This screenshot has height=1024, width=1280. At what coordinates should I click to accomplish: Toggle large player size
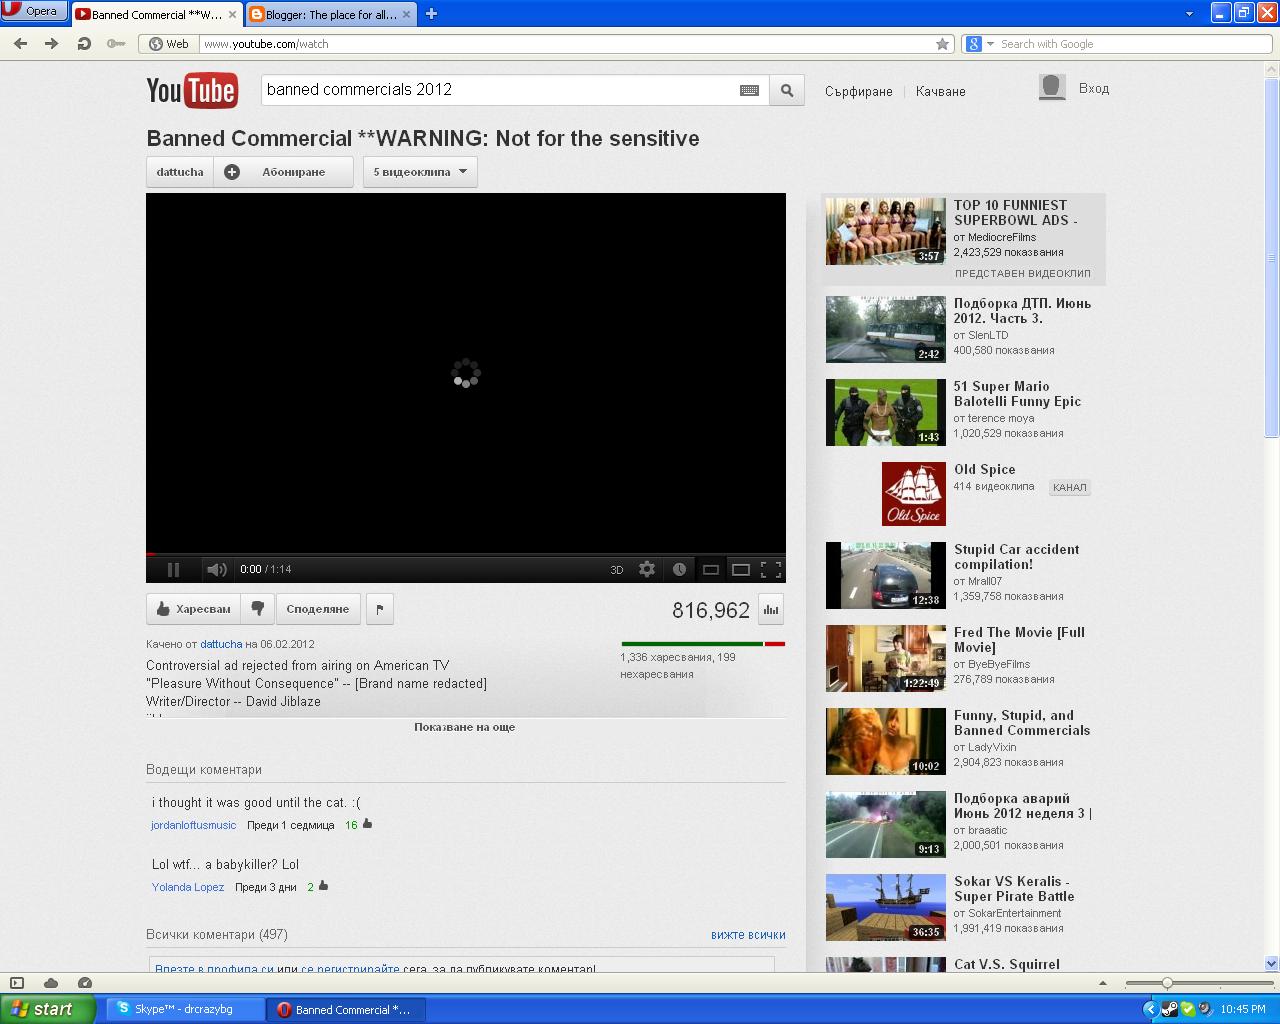click(x=741, y=570)
